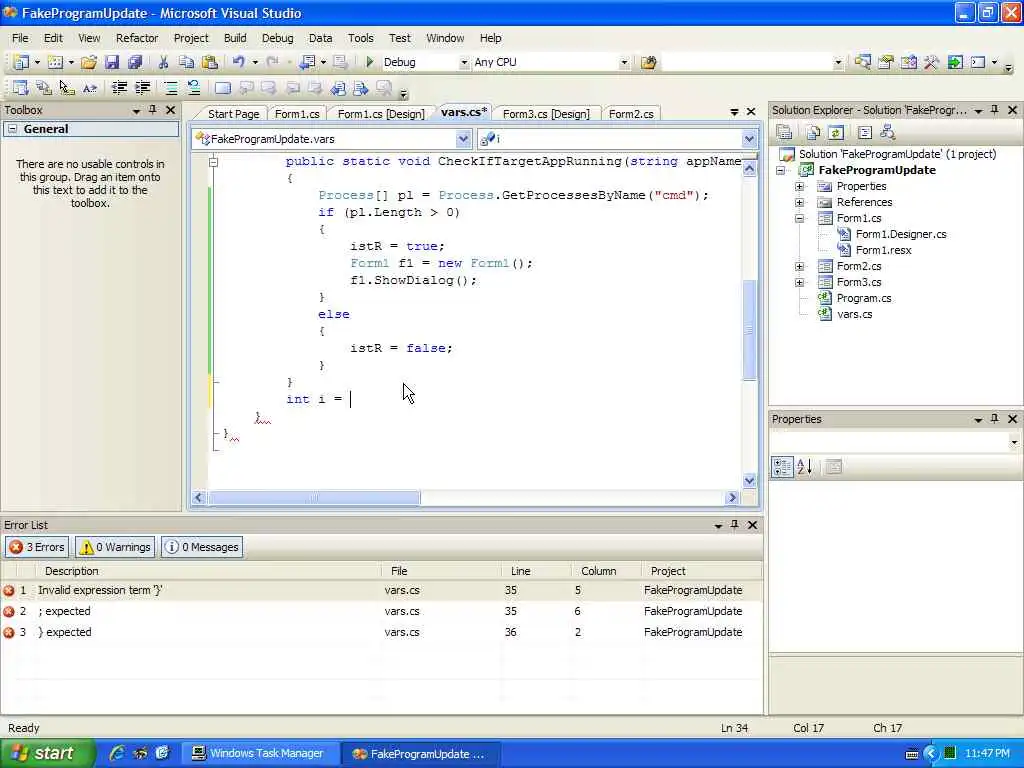
Task: Click the New Project toolbar icon
Action: pos(21,62)
